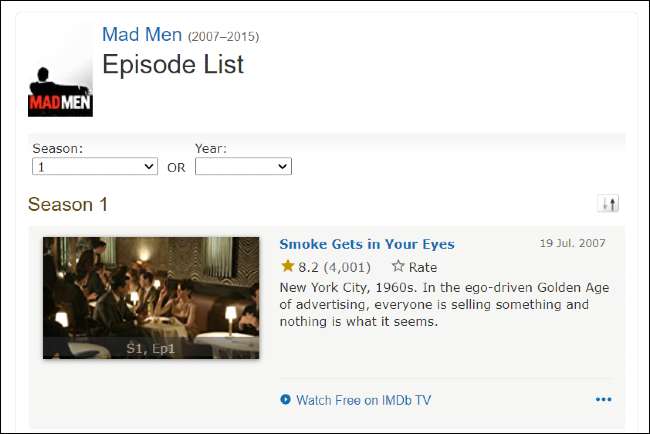Click the S1, Ep1 label on the thumbnail
The image size is (650, 434).
point(151,348)
